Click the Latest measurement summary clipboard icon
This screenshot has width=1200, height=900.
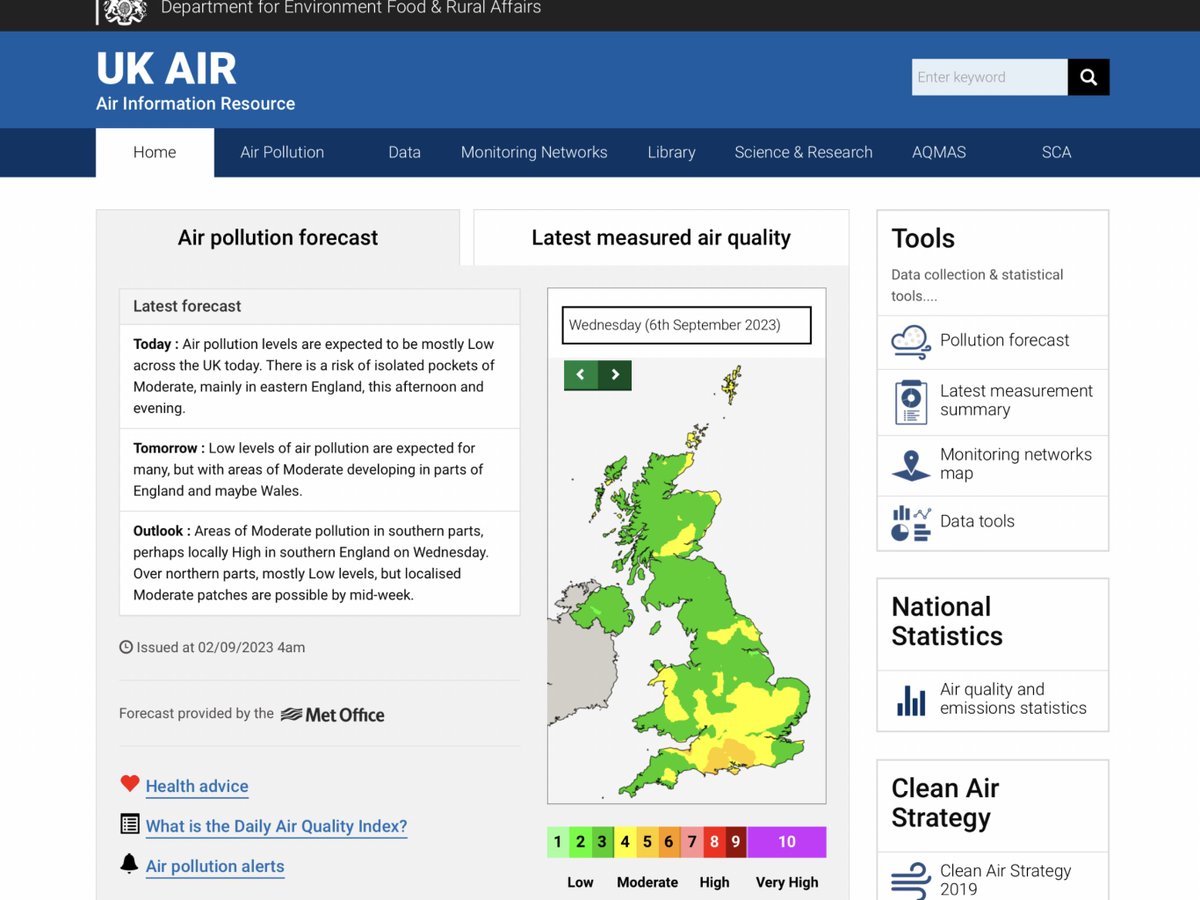(x=910, y=401)
